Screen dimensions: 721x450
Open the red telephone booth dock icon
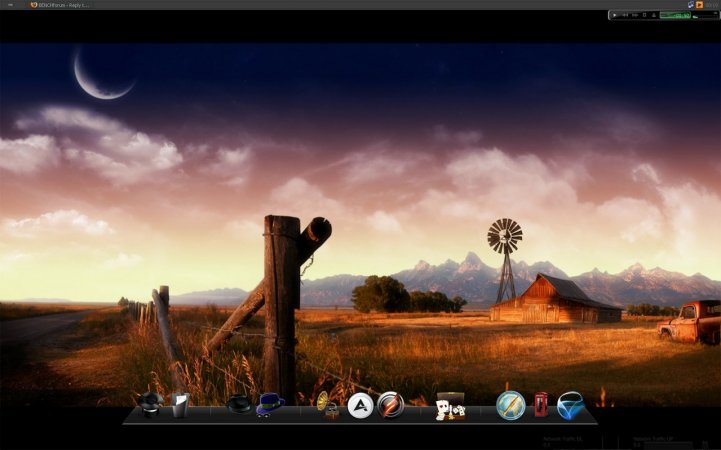(x=541, y=404)
